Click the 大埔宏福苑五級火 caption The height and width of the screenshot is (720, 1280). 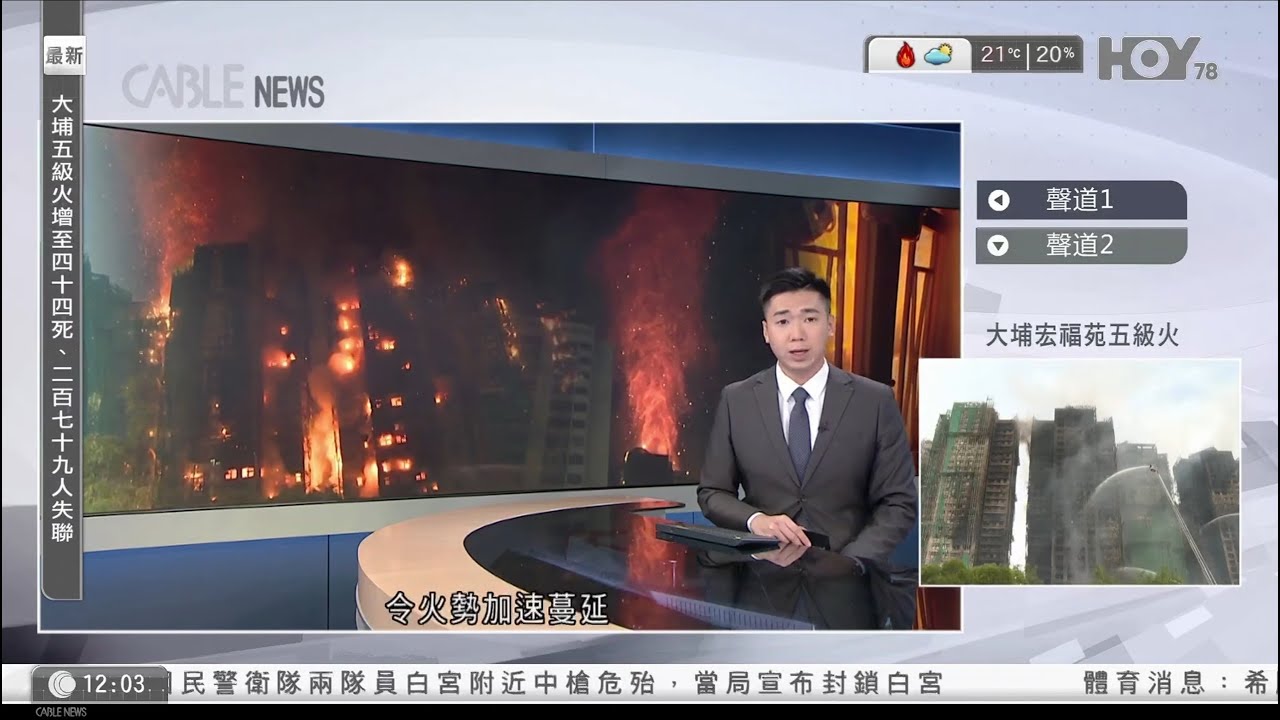(1082, 336)
